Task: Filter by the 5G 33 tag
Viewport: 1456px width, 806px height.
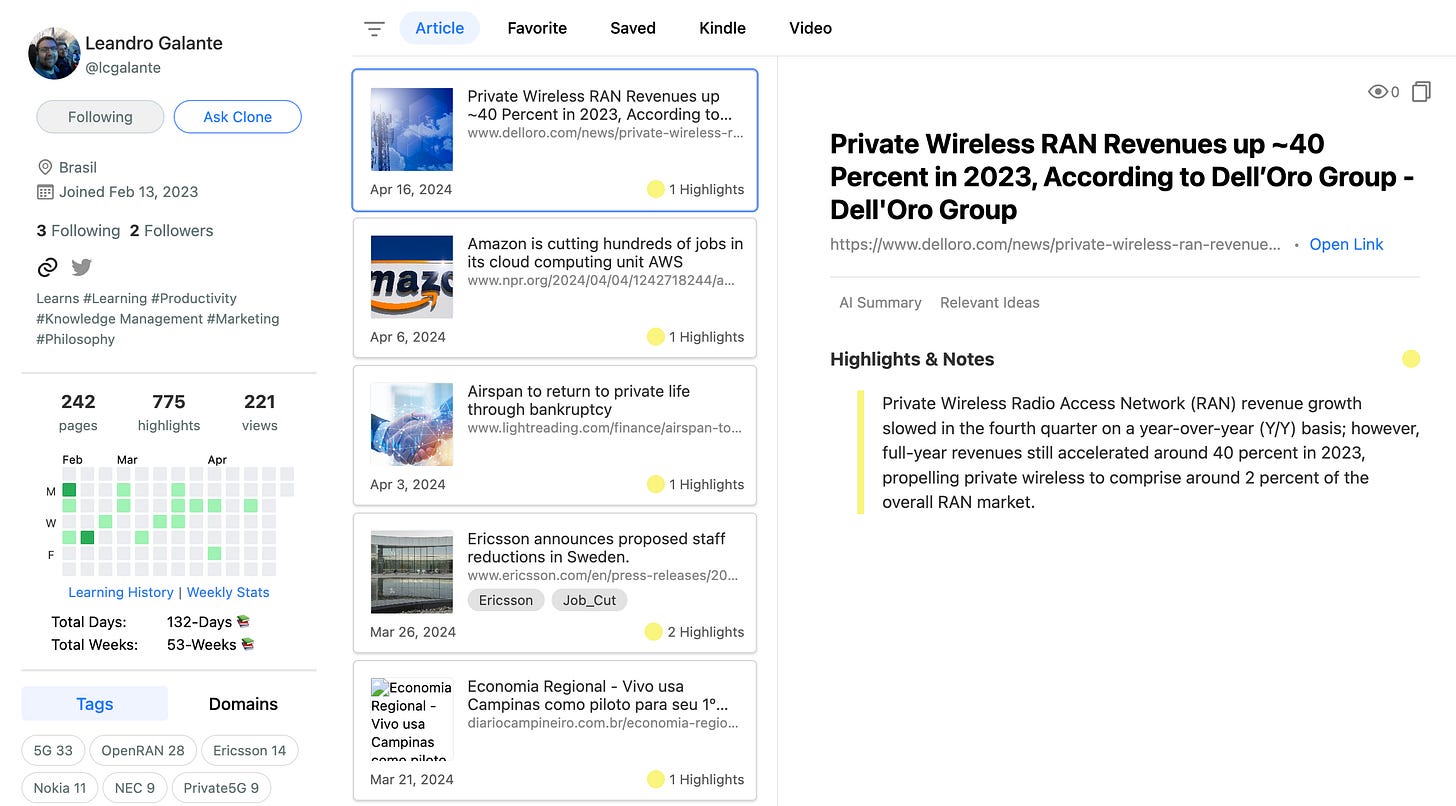Action: point(53,750)
